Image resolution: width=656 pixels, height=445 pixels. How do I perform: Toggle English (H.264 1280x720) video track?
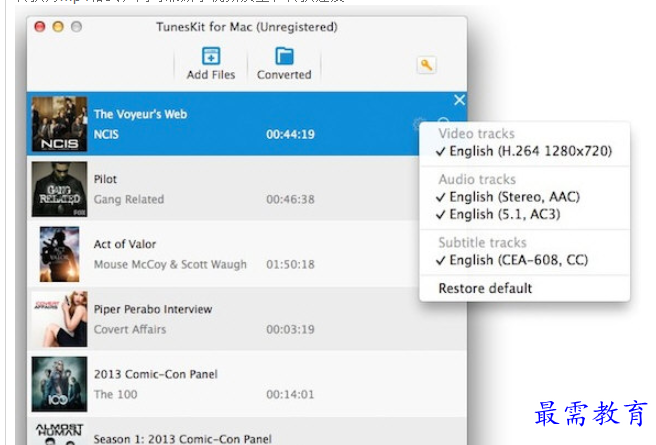[524, 151]
